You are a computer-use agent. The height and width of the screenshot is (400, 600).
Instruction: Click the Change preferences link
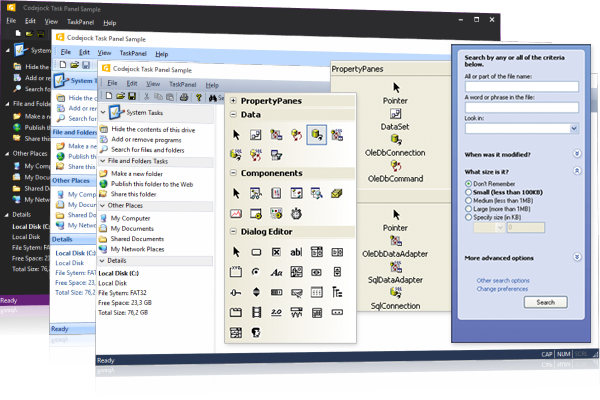pos(505,288)
